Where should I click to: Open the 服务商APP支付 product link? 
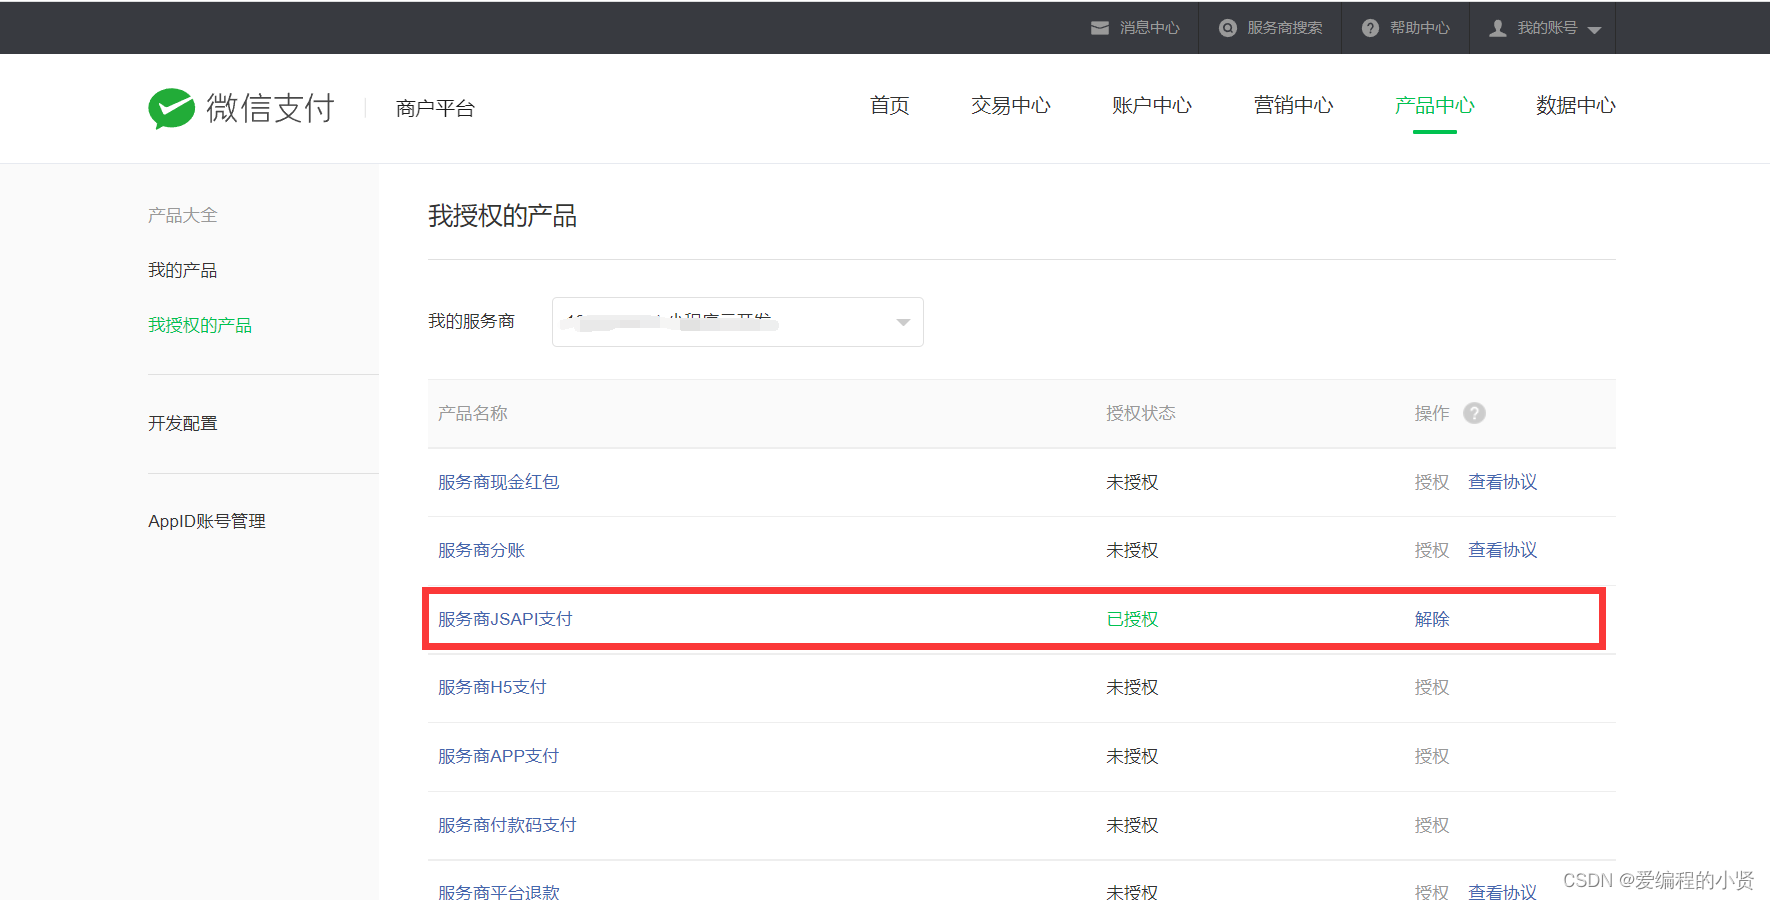pyautogui.click(x=499, y=756)
